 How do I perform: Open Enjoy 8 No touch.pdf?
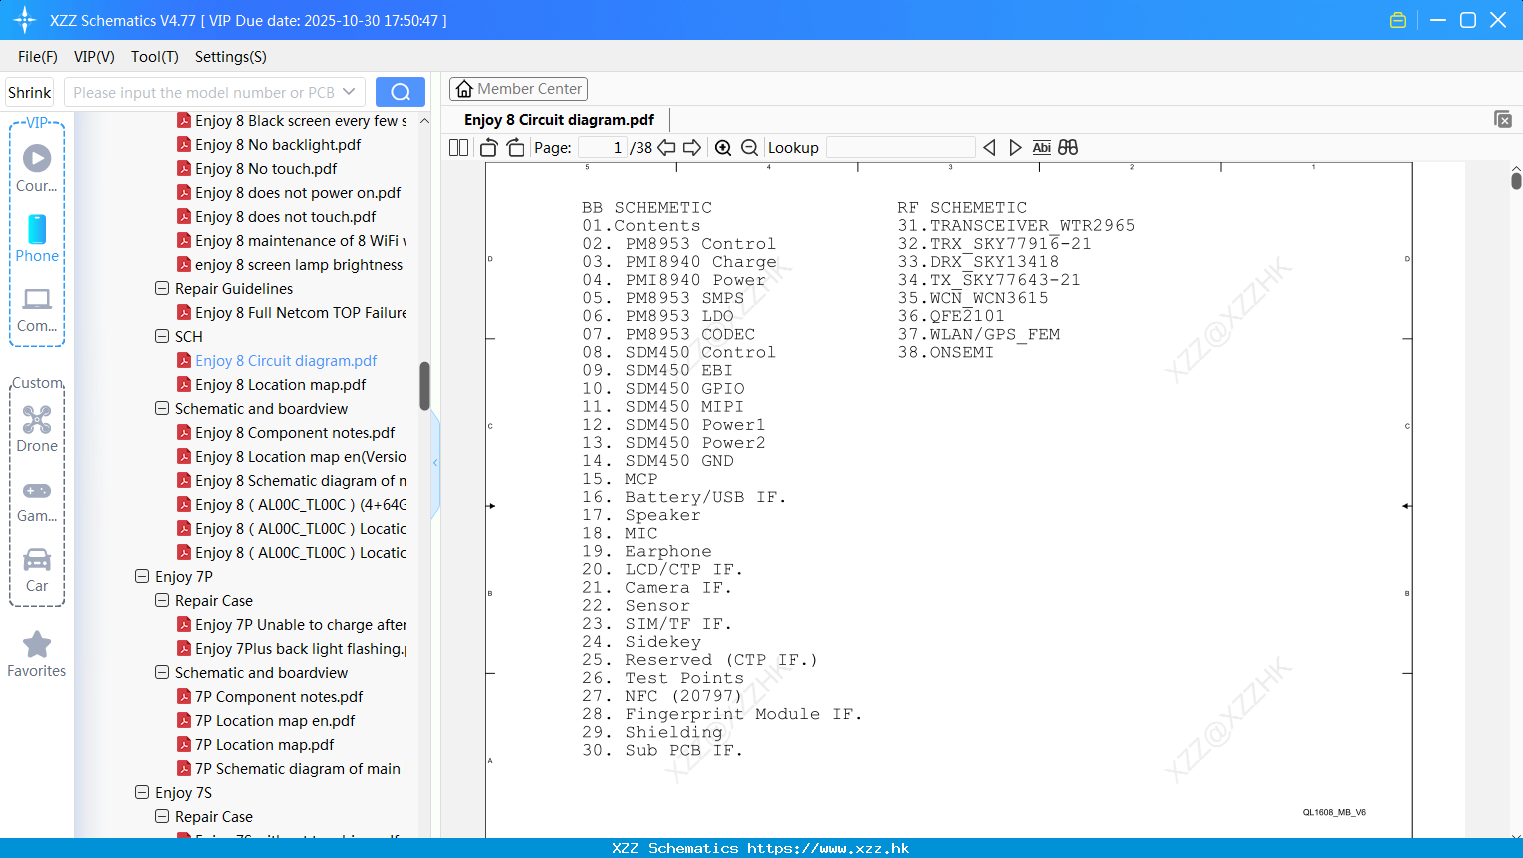[266, 168]
